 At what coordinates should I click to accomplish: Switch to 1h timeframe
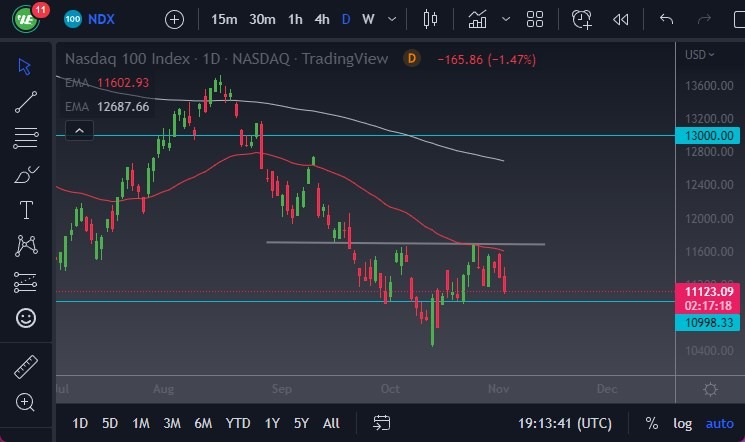(x=295, y=19)
